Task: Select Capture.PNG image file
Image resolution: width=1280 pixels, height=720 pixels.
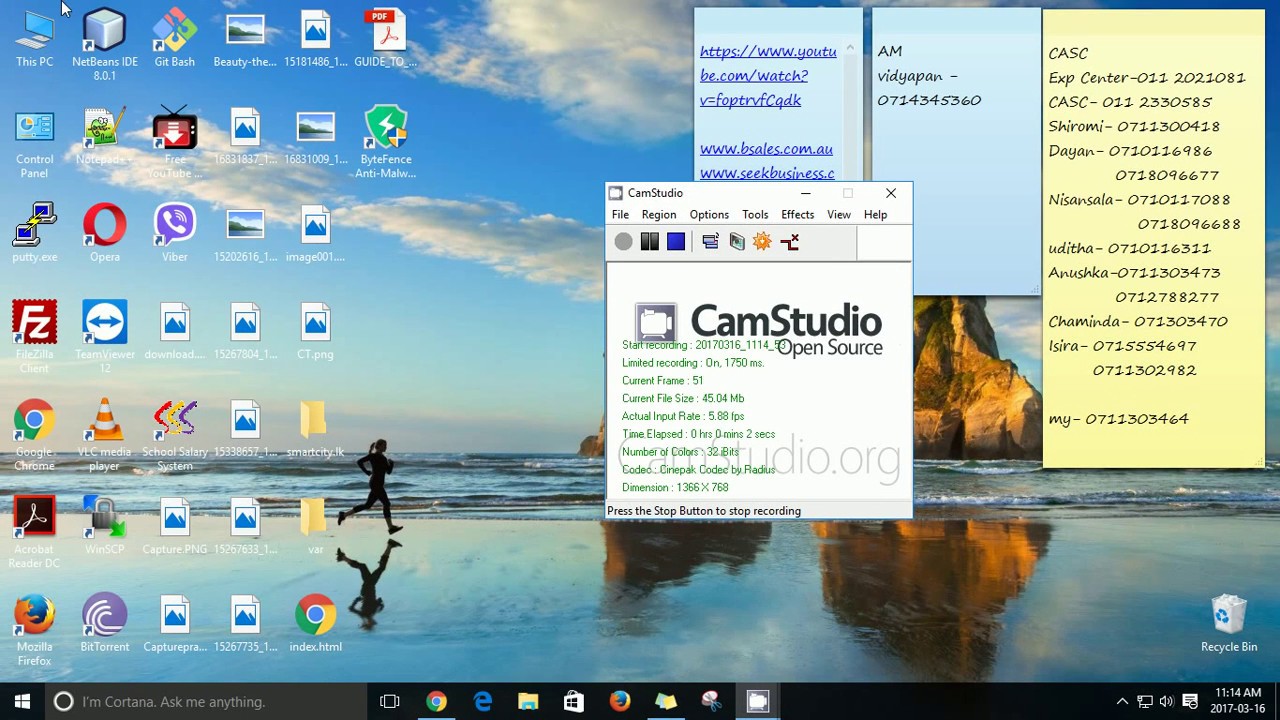Action: tap(175, 527)
